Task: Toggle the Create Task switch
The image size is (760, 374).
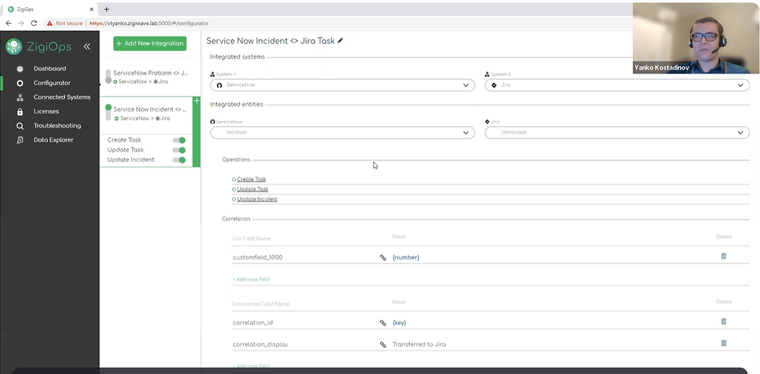Action: [179, 140]
